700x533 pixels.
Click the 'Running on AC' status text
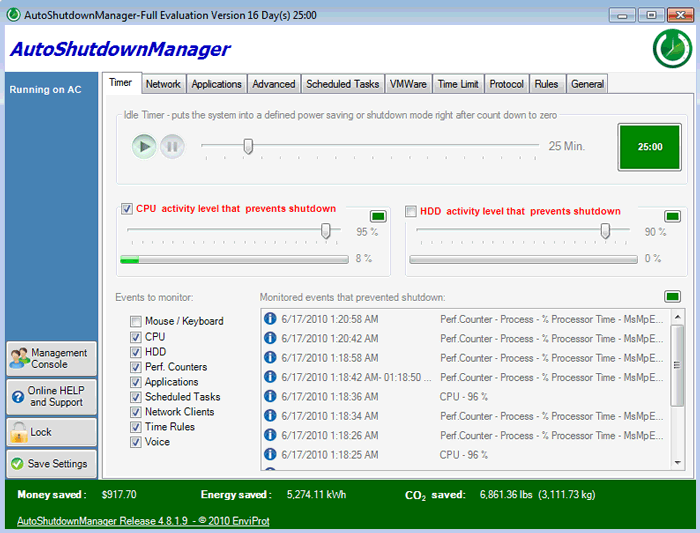click(x=46, y=89)
